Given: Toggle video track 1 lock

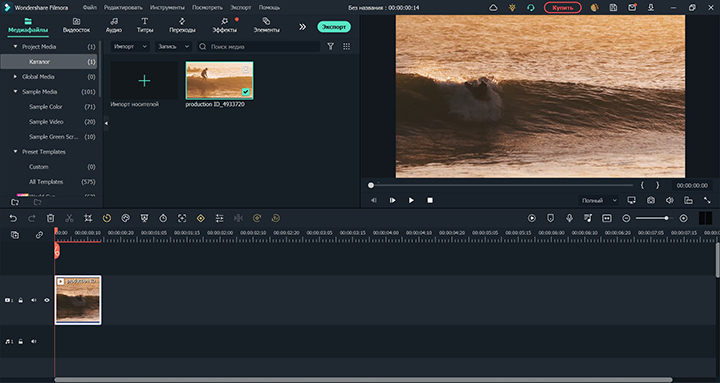Looking at the screenshot, I should [21, 300].
